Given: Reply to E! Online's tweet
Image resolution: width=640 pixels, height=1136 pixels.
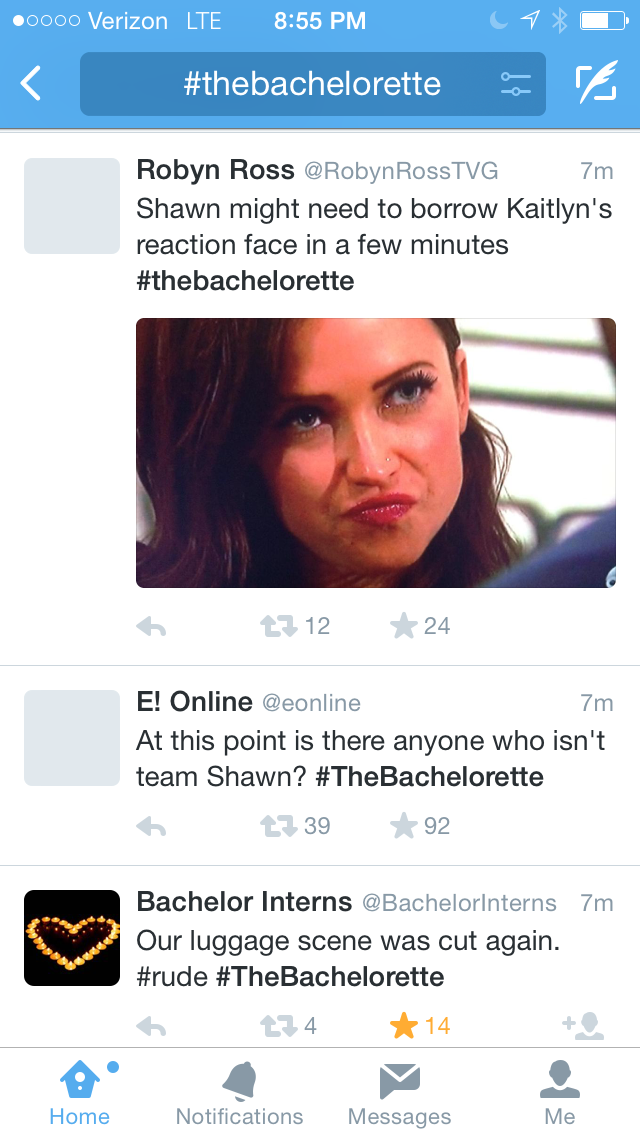Looking at the screenshot, I should [151, 827].
